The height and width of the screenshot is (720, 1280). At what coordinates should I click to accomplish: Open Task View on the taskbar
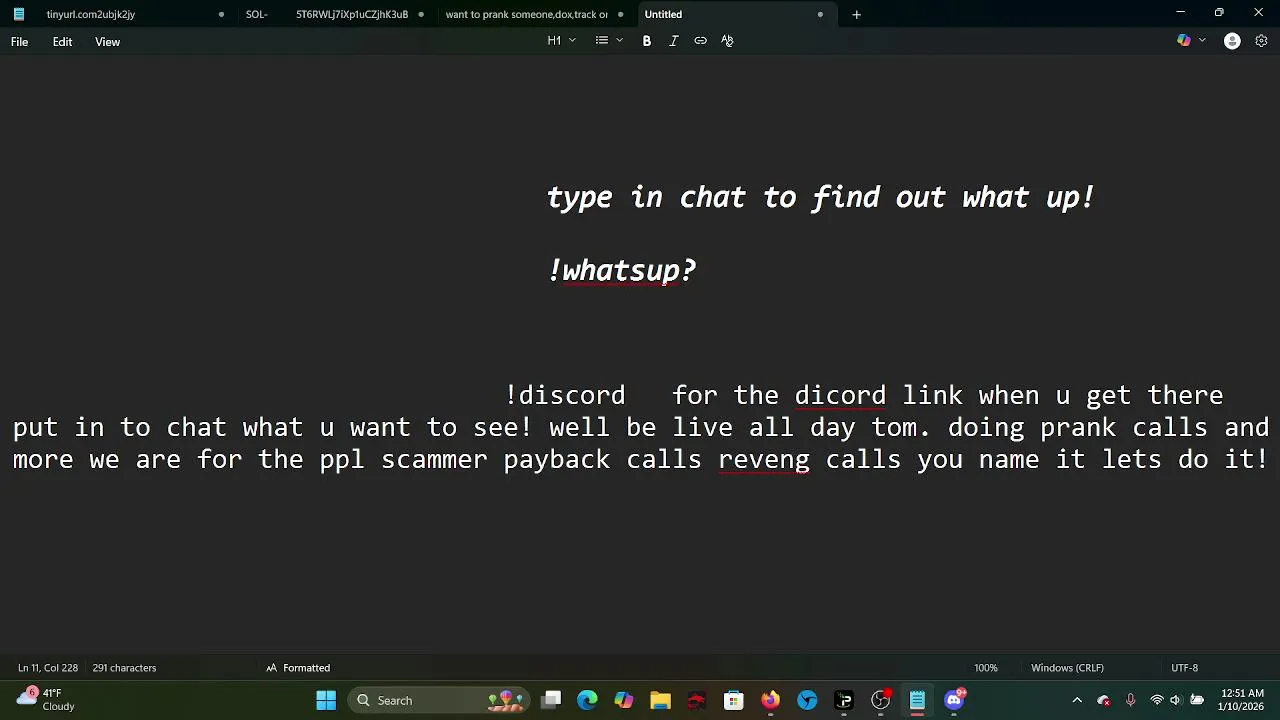(551, 700)
